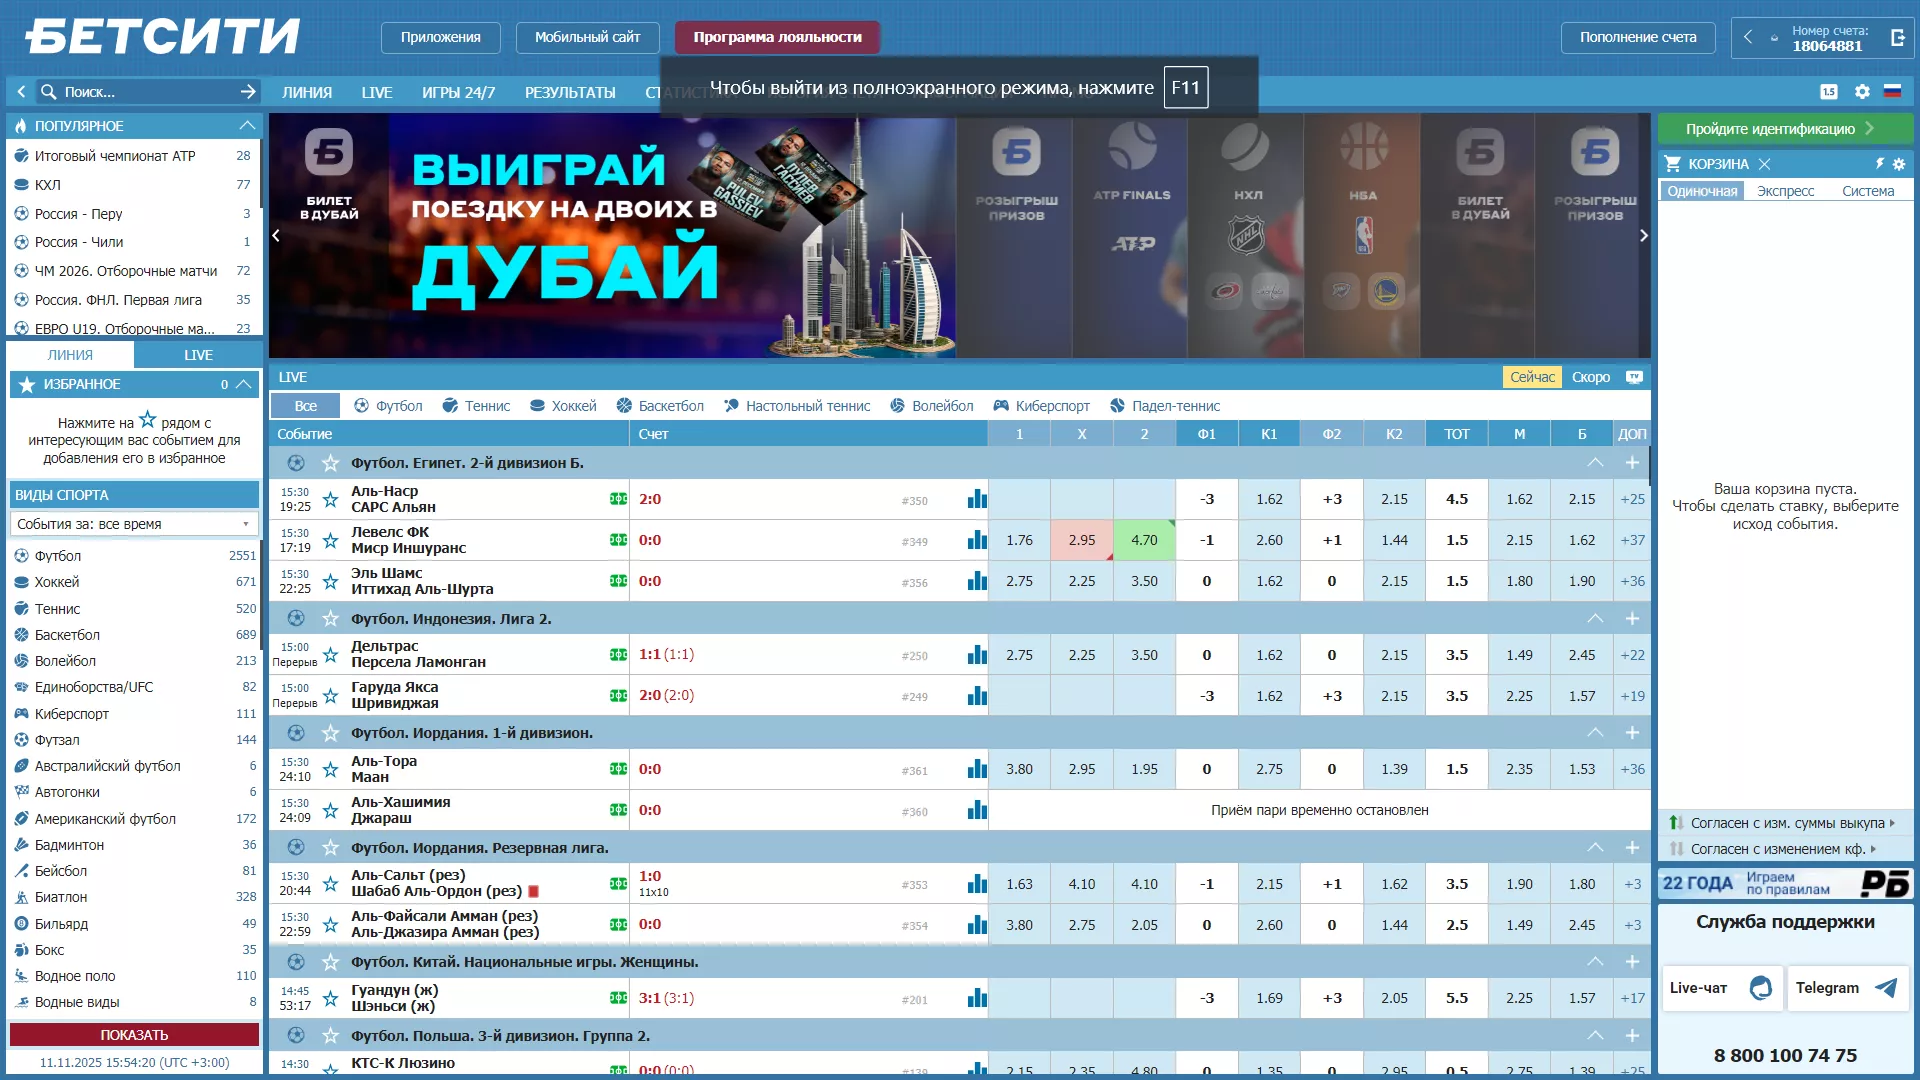Open the settings gear in the top bar

(1862, 91)
